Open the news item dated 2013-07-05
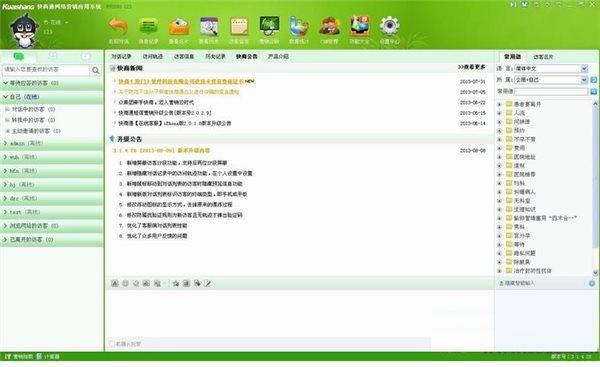 click(179, 92)
